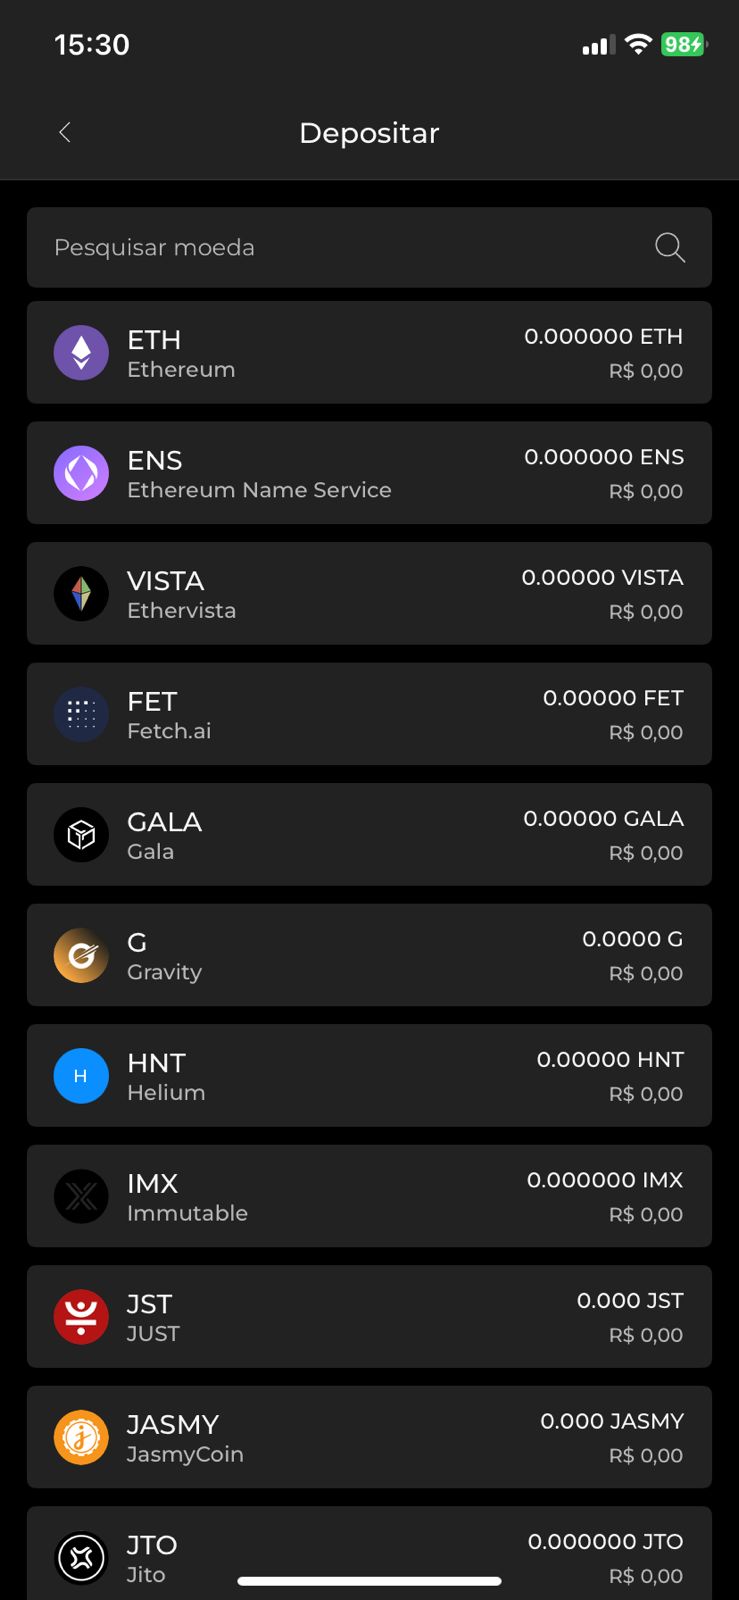Select the HNT Helium name label
The height and width of the screenshot is (1600, 739).
coord(166,1076)
